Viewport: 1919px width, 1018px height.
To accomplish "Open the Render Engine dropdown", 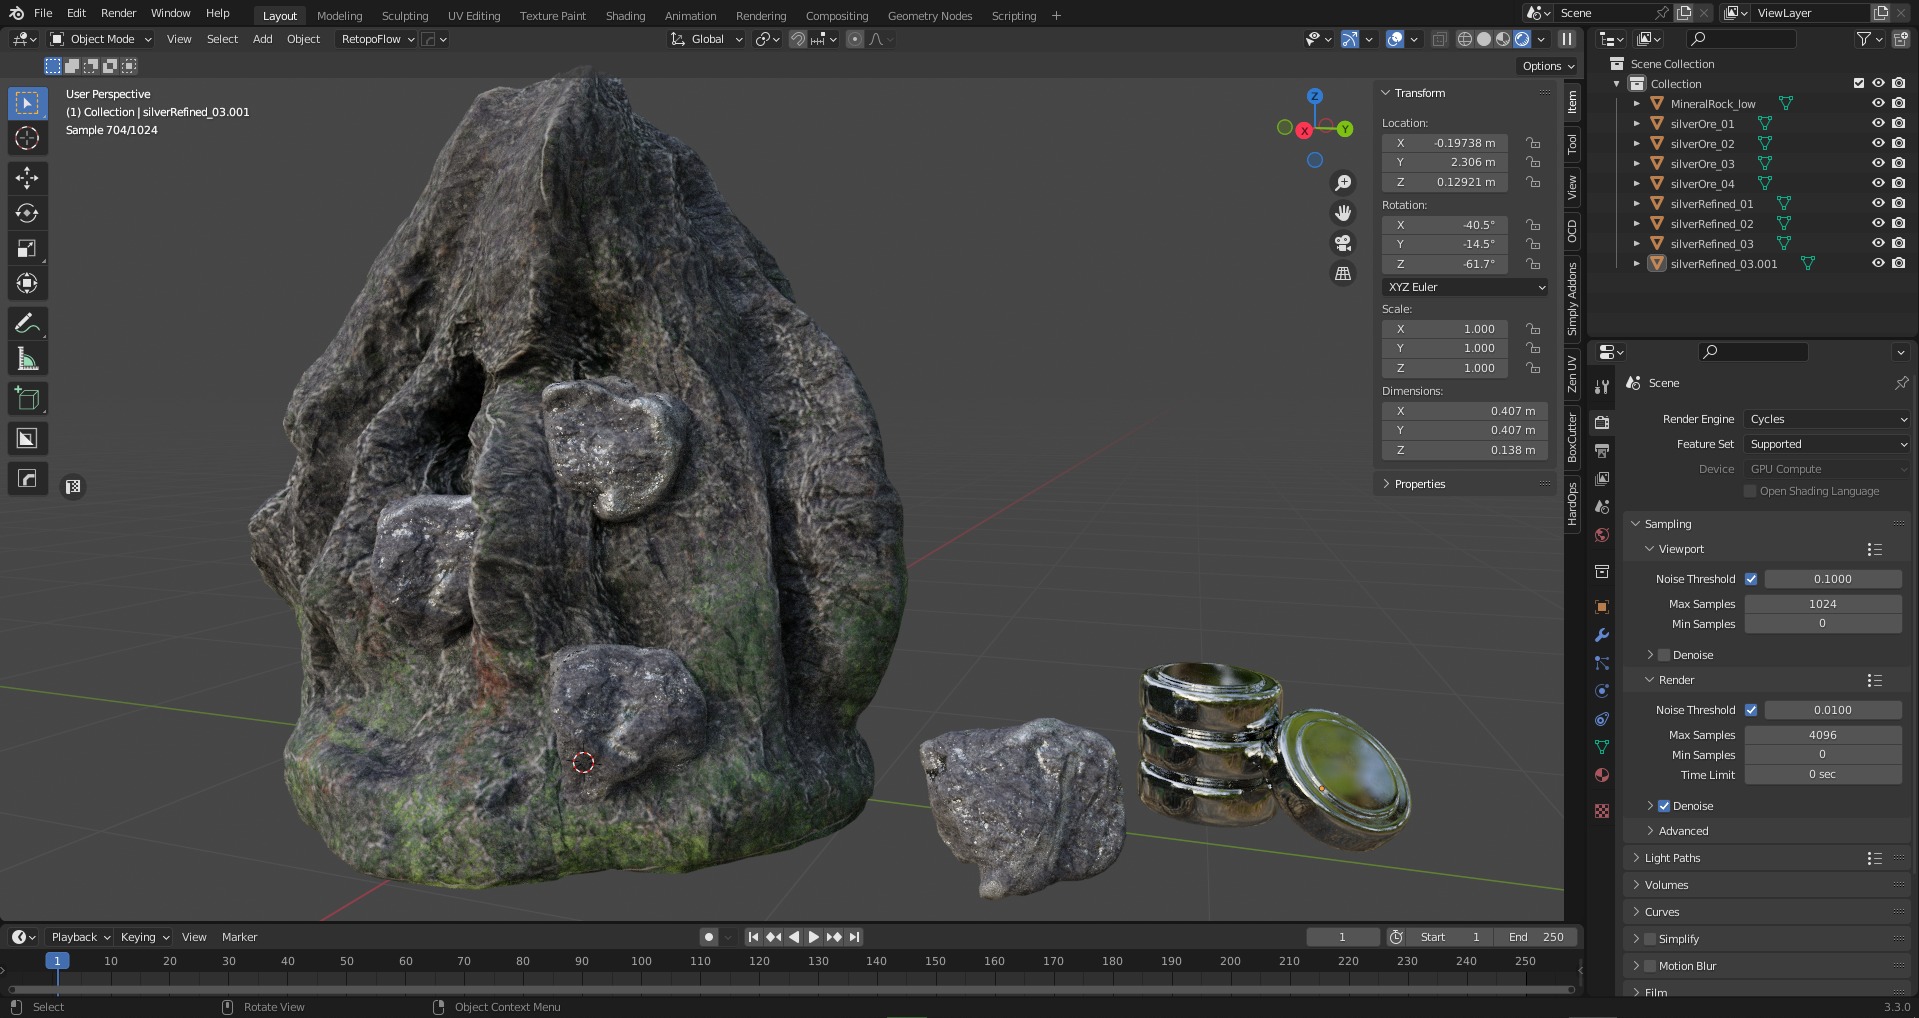I will [x=1826, y=419].
